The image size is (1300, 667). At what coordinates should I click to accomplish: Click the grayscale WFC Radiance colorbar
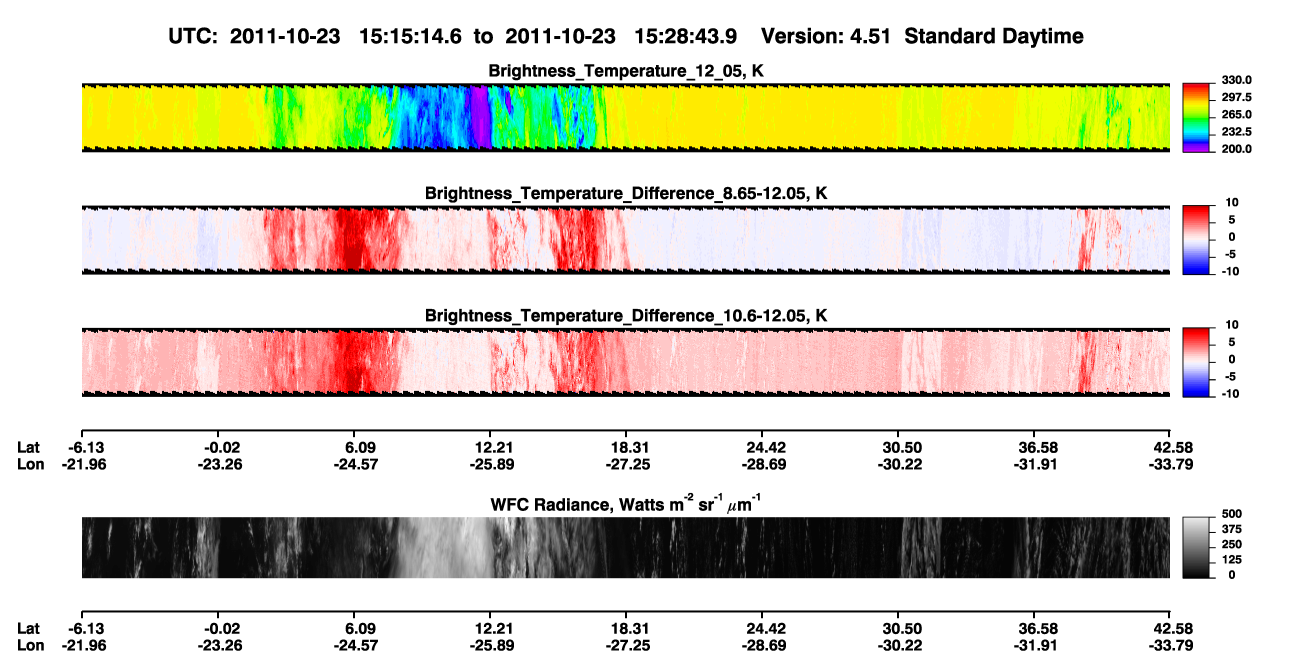1196,547
